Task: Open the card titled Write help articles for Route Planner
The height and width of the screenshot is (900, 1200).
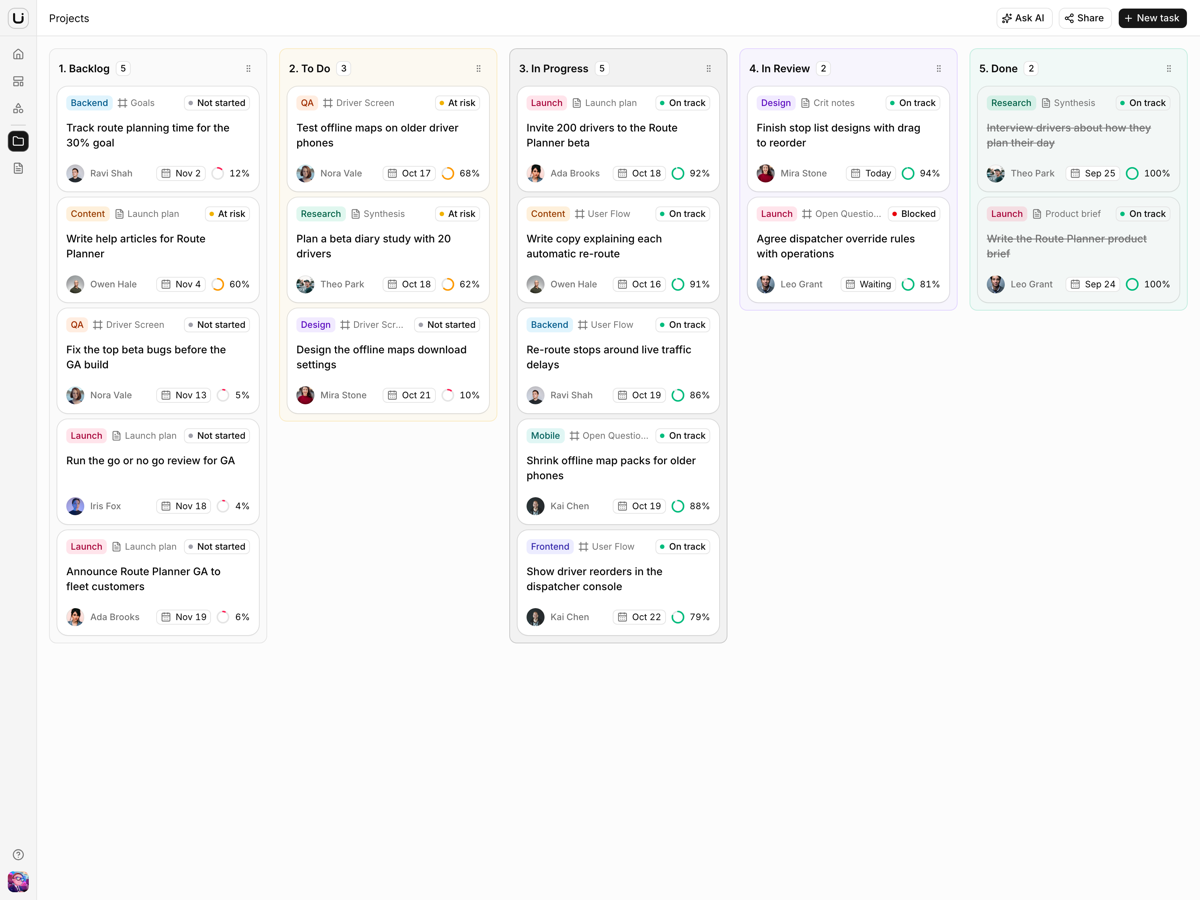Action: (158, 250)
